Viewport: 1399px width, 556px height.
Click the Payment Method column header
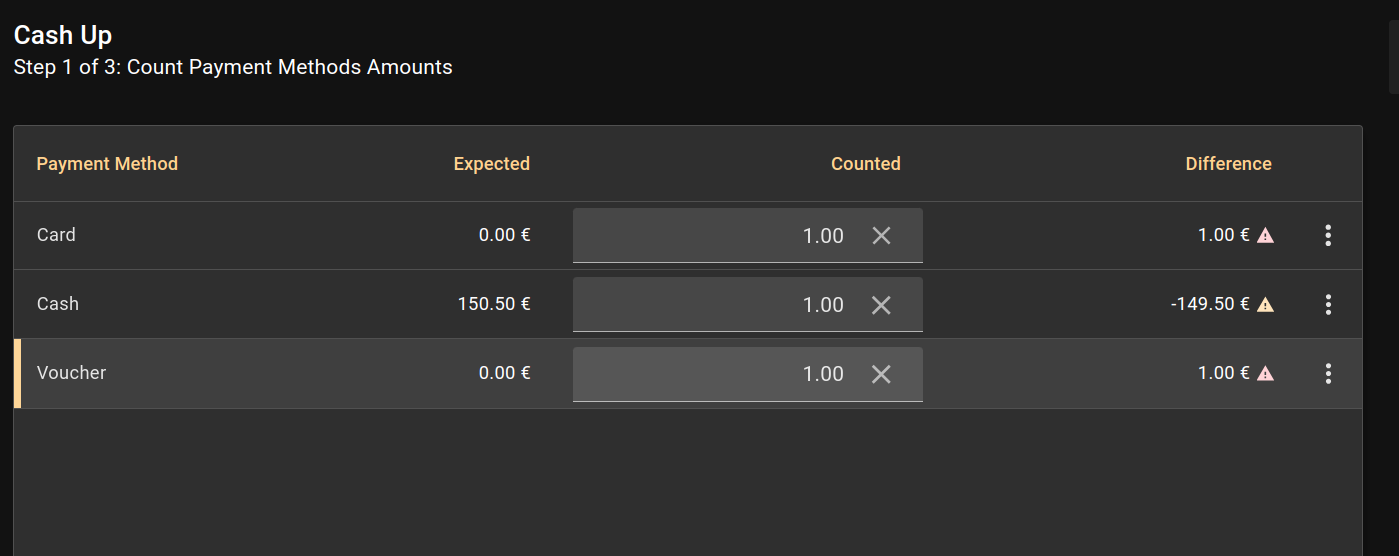point(107,164)
